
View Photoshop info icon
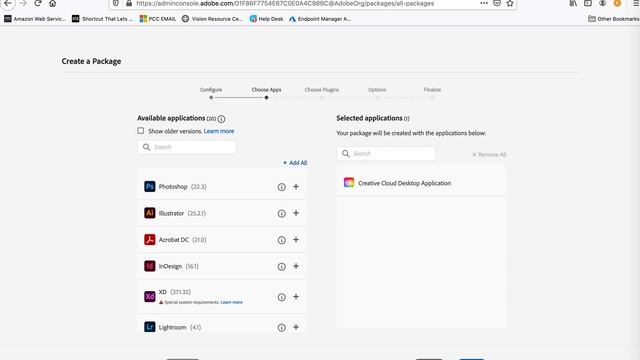click(x=282, y=187)
